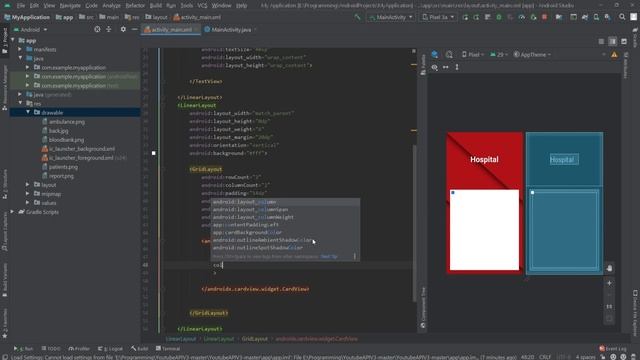Click the warnings triangle icon in preview

coord(614,55)
